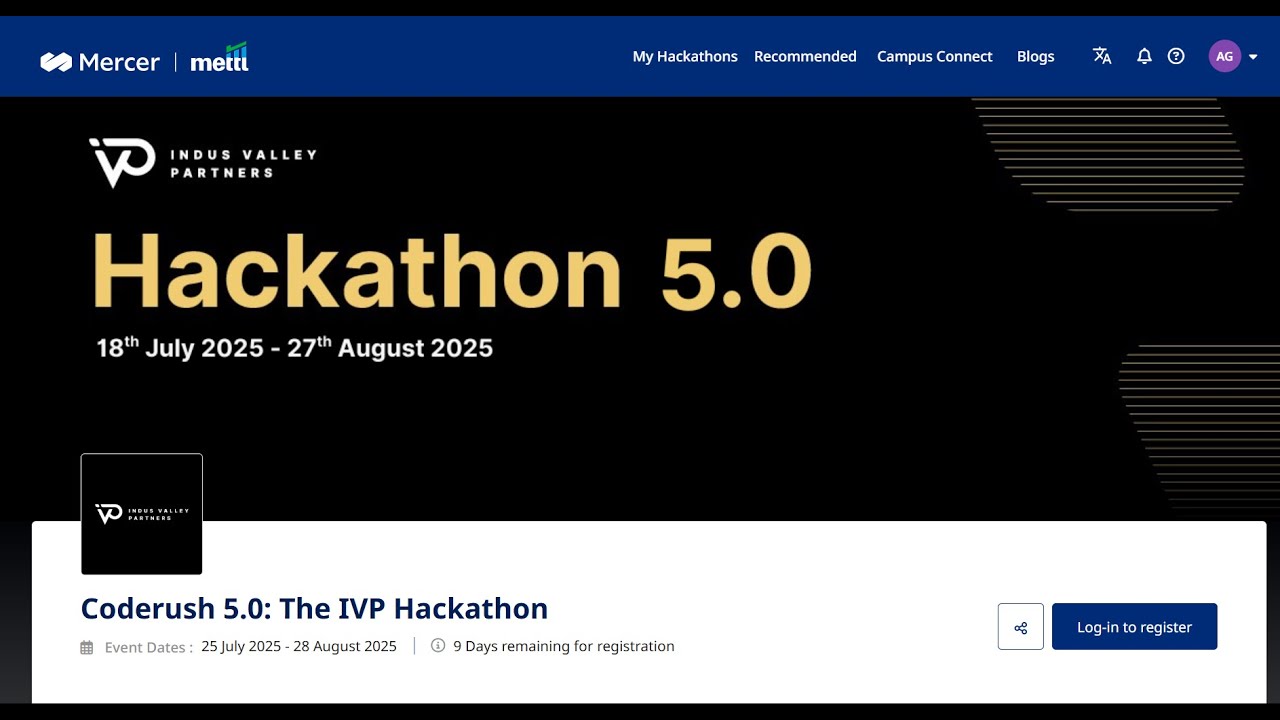Click the Coderush 5.0: The IVP Hackathon title

pyautogui.click(x=314, y=608)
